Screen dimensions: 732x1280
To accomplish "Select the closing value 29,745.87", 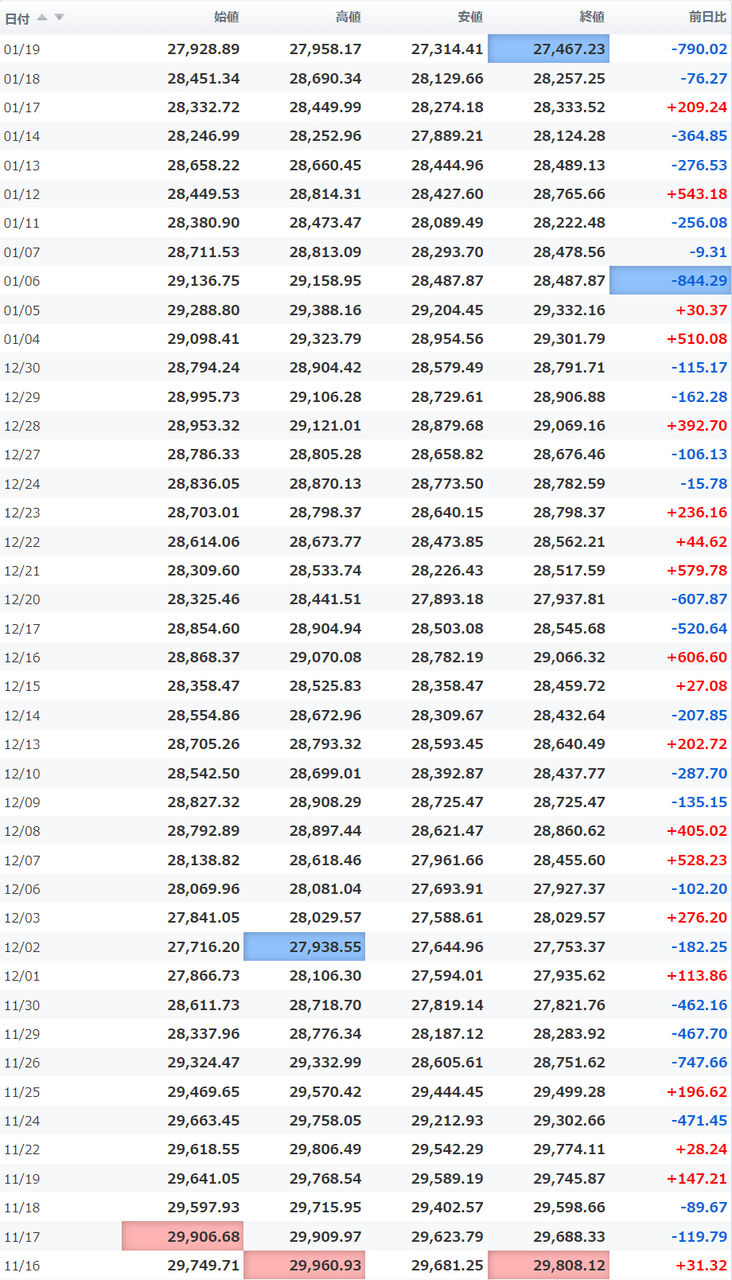I will tap(569, 1179).
